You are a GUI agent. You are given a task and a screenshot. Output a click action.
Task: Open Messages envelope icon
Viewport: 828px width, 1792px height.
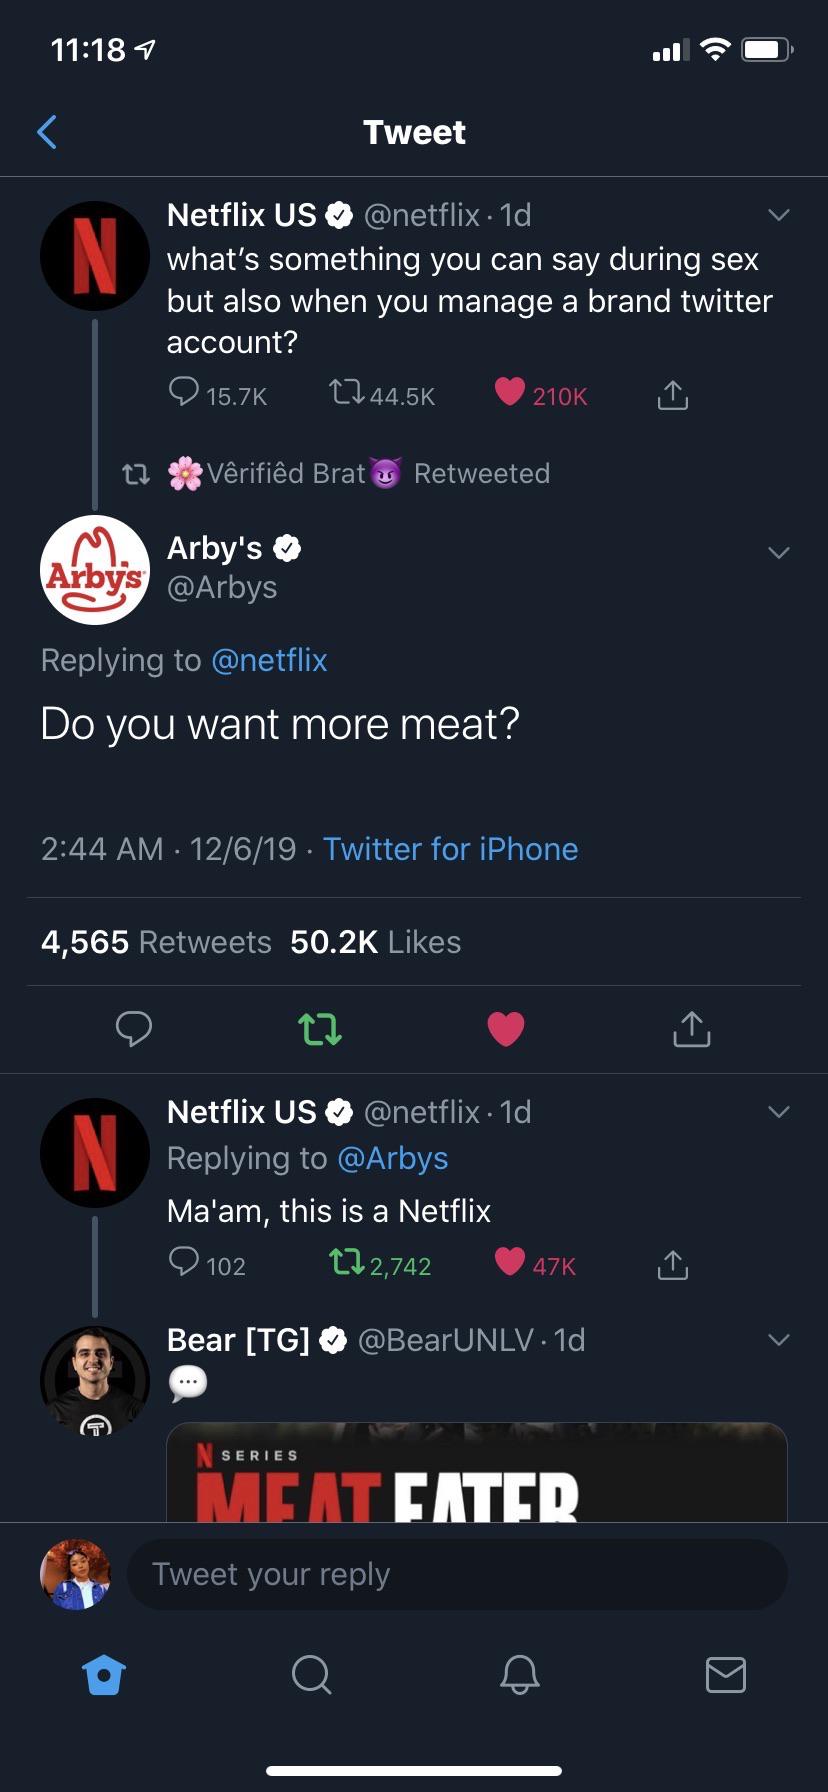tap(725, 1674)
